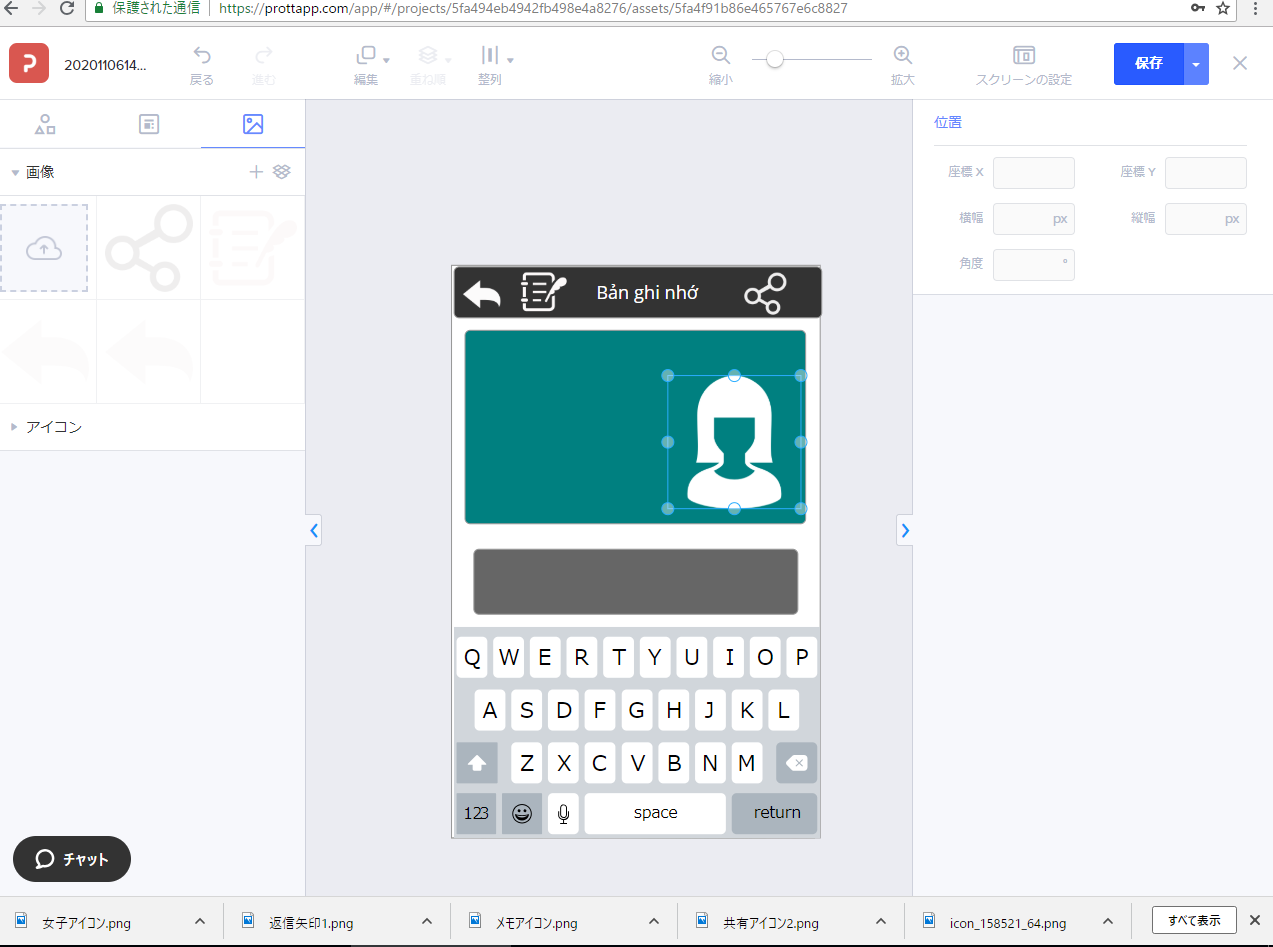Viewport: 1273px width, 947px height.
Task: Click the Q key on keyboard
Action: [473, 658]
